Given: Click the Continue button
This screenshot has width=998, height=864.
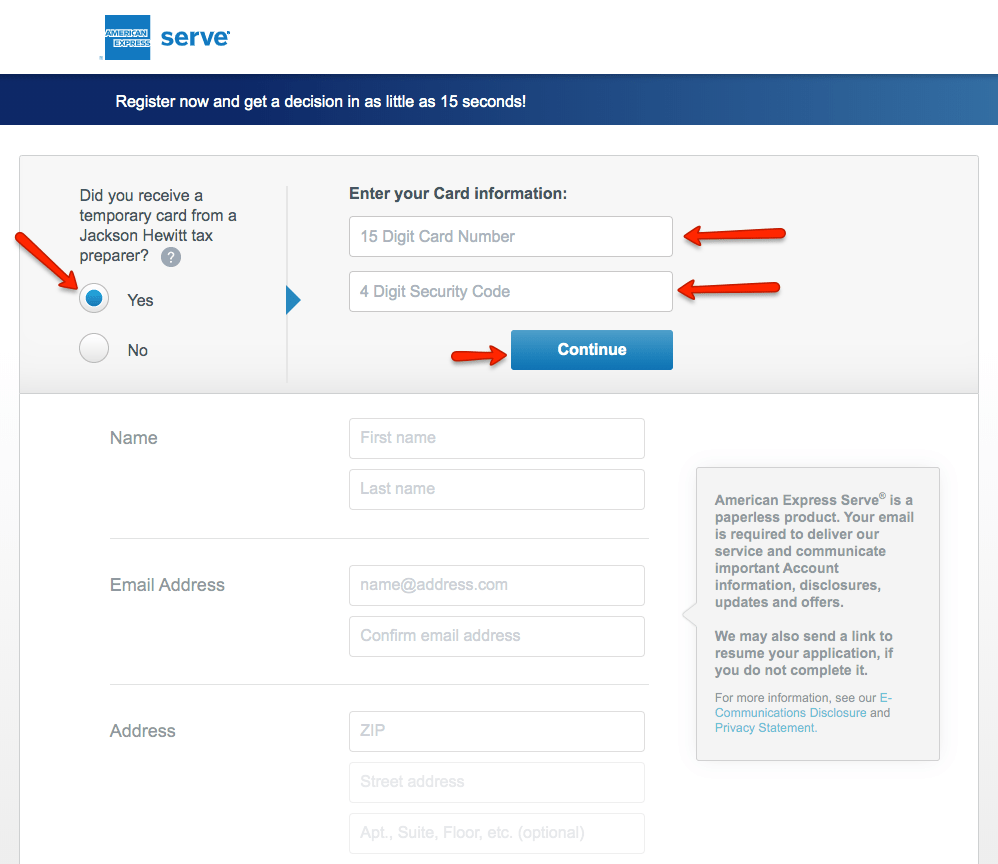Looking at the screenshot, I should (x=591, y=350).
